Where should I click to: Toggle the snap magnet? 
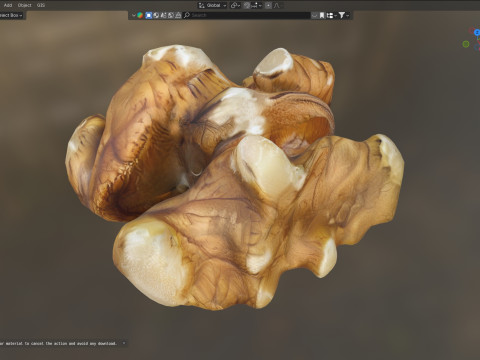click(247, 5)
